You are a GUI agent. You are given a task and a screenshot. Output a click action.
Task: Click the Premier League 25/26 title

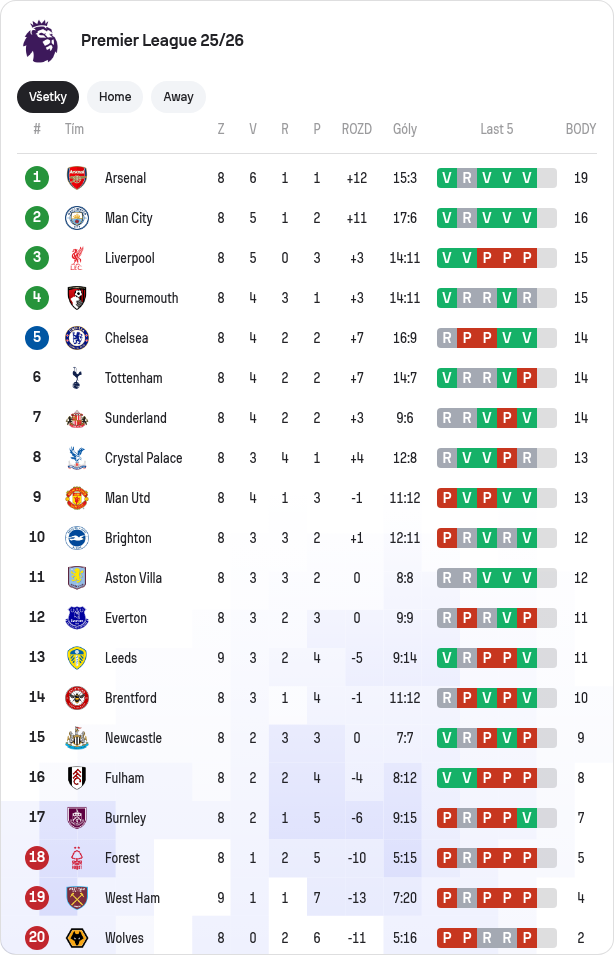pos(162,40)
